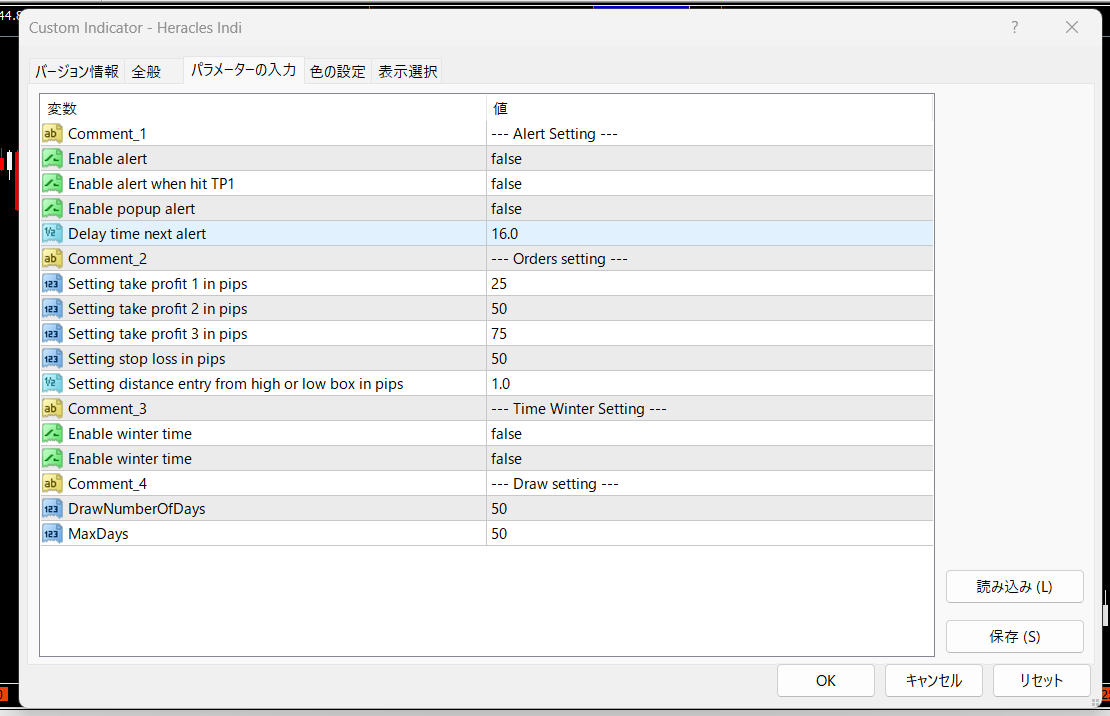Switch to the バージョン情報 tab
The width and height of the screenshot is (1110, 716).
point(77,72)
